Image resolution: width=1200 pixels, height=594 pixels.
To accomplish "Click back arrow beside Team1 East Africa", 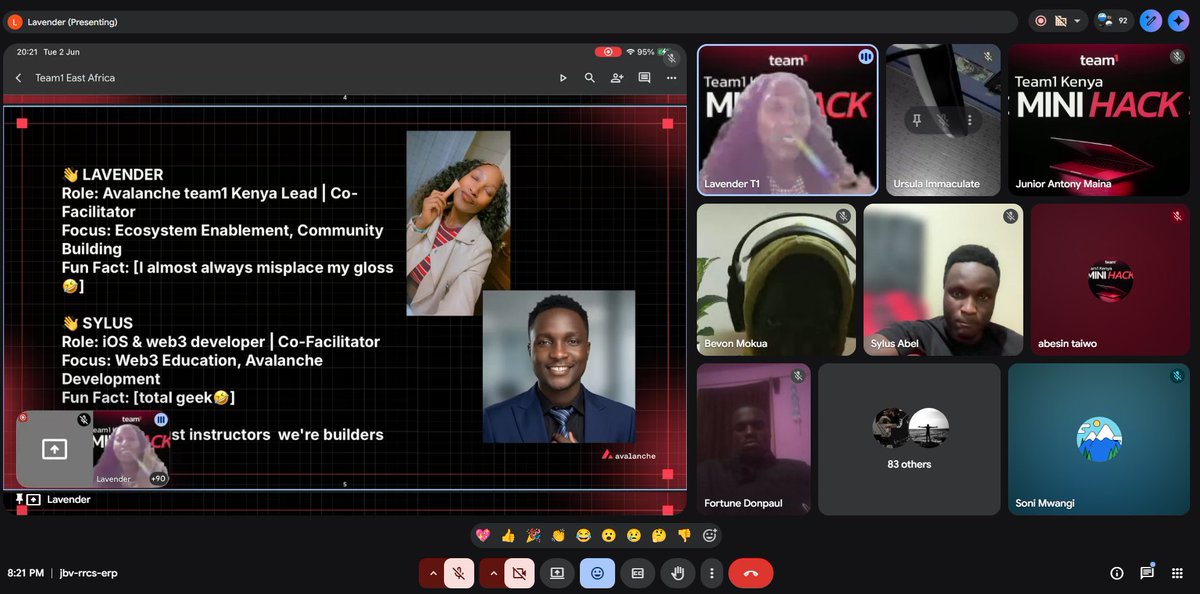I will pyautogui.click(x=18, y=77).
